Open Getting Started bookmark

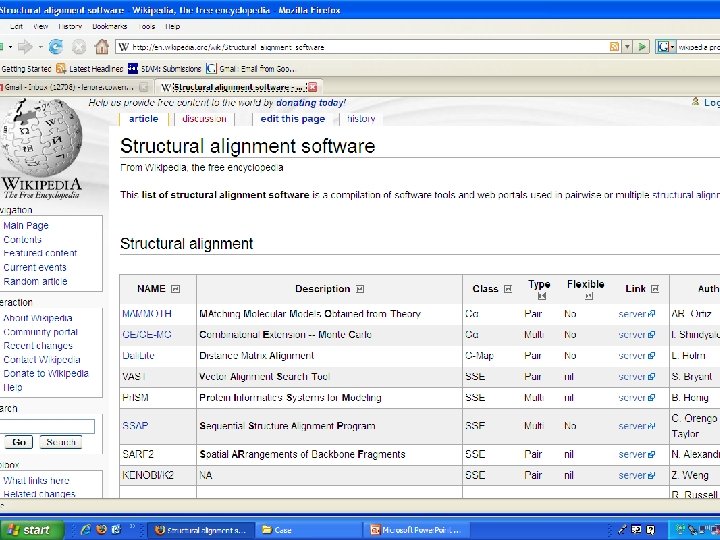(26, 69)
